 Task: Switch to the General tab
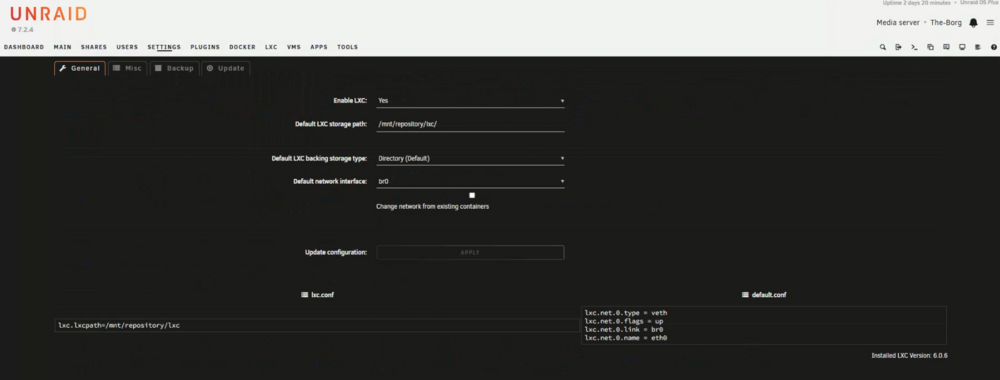(80, 68)
